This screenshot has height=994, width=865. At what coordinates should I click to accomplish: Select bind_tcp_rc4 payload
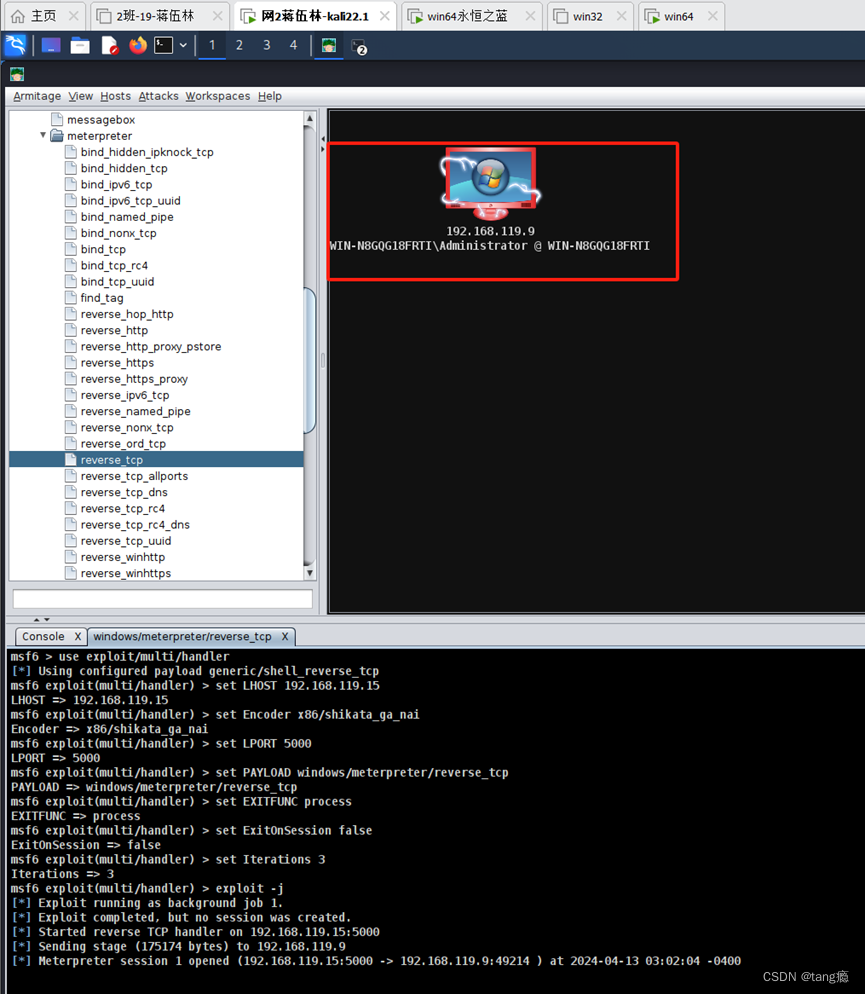114,266
